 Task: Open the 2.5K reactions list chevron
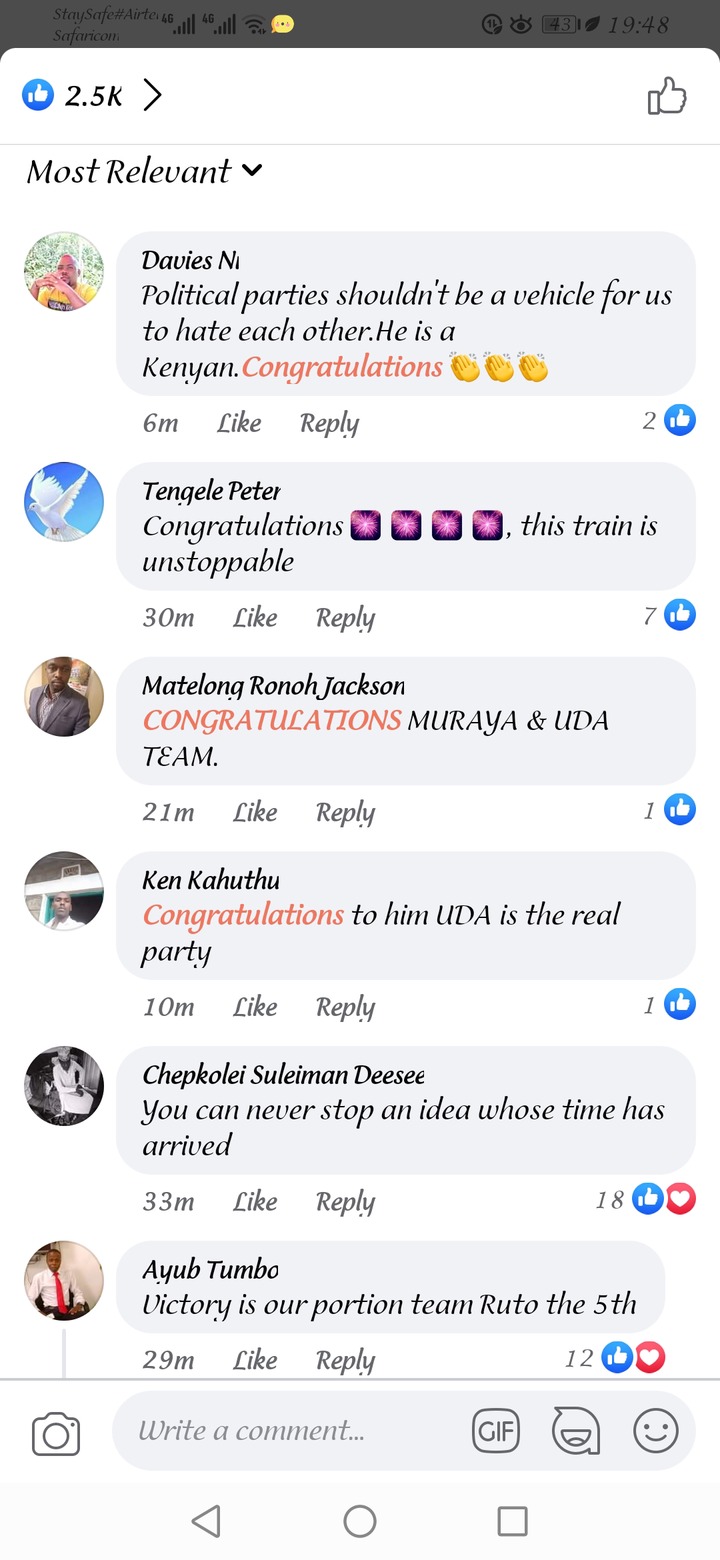[152, 96]
